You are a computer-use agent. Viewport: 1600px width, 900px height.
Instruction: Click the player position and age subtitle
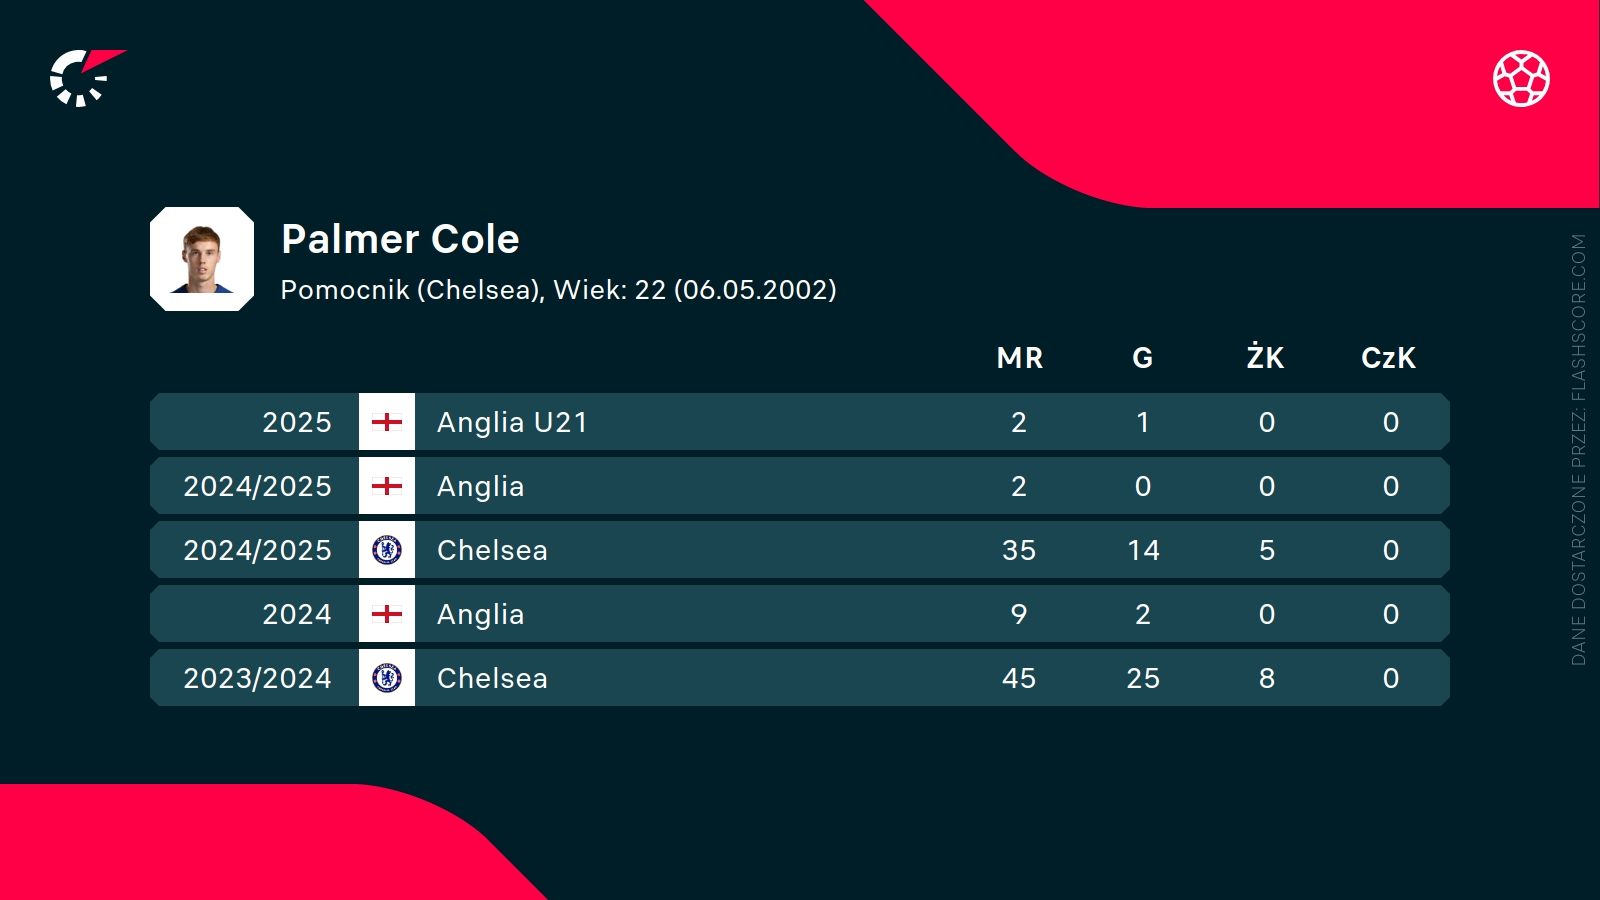558,290
